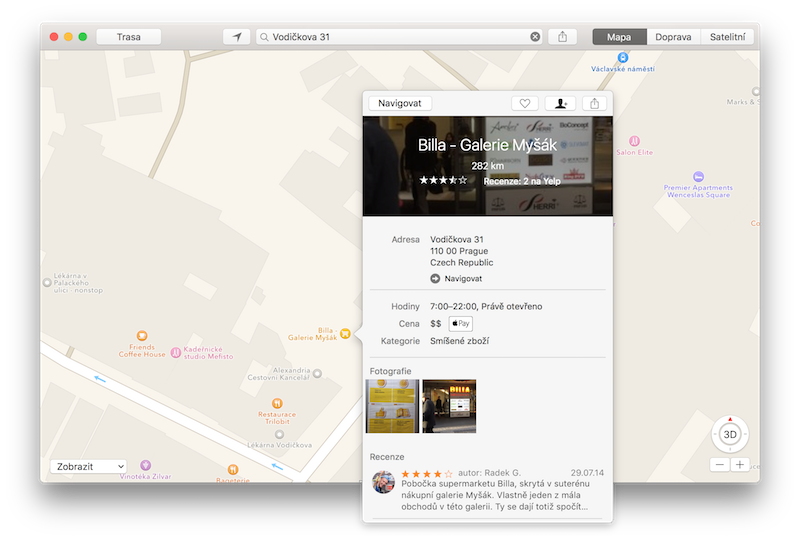Click the Recenze section heading
This screenshot has width=800, height=547.
(387, 457)
